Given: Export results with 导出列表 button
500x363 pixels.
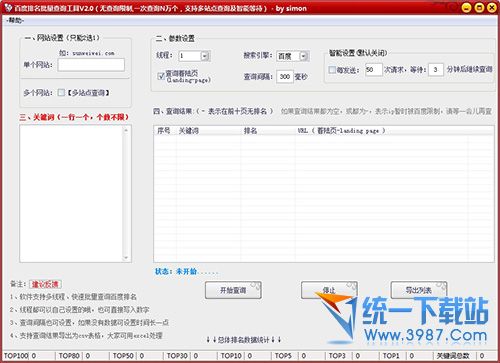Looking at the screenshot, I should pos(419,290).
